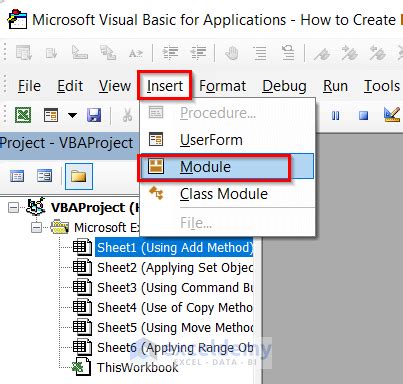This screenshot has height=384, width=403.
Task: Select Sheet4 (Use of Copy Method) item
Action: click(175, 307)
